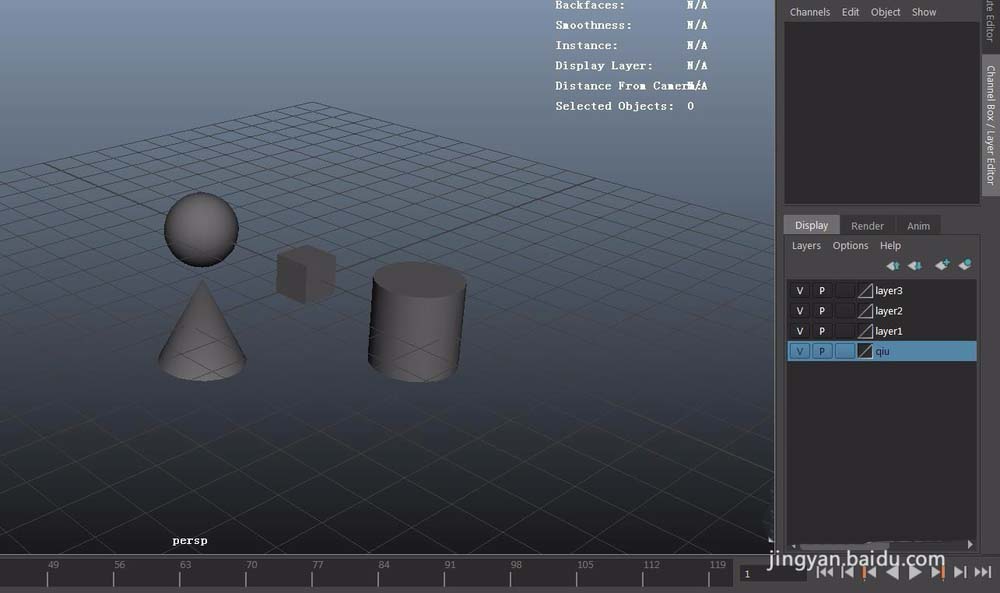The image size is (1000, 593).
Task: Click the qiu layer display type icon
Action: [x=865, y=351]
